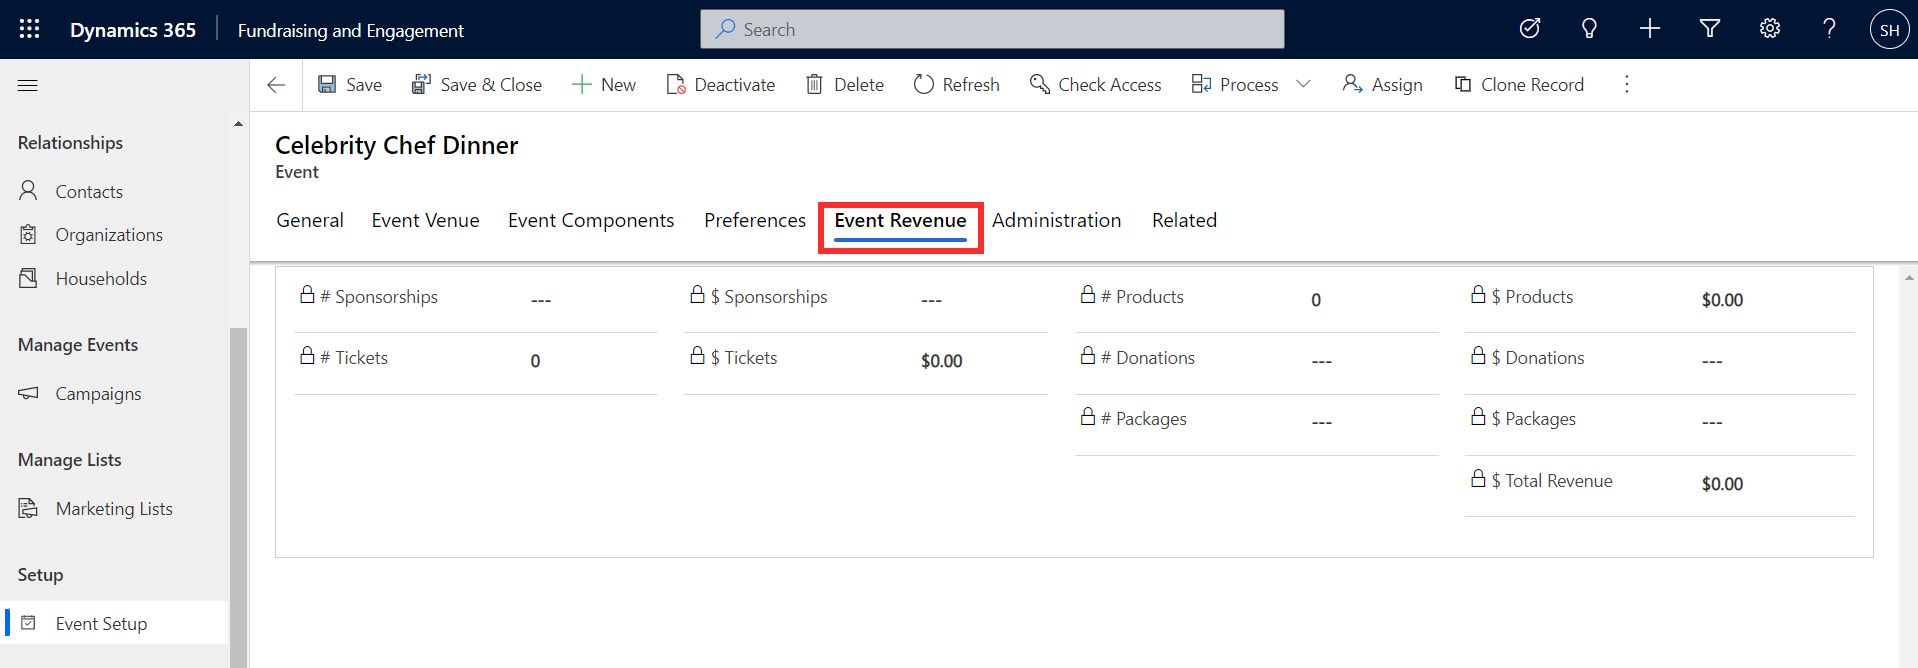Click the Organizations building icon
This screenshot has height=668, width=1918.
click(28, 234)
